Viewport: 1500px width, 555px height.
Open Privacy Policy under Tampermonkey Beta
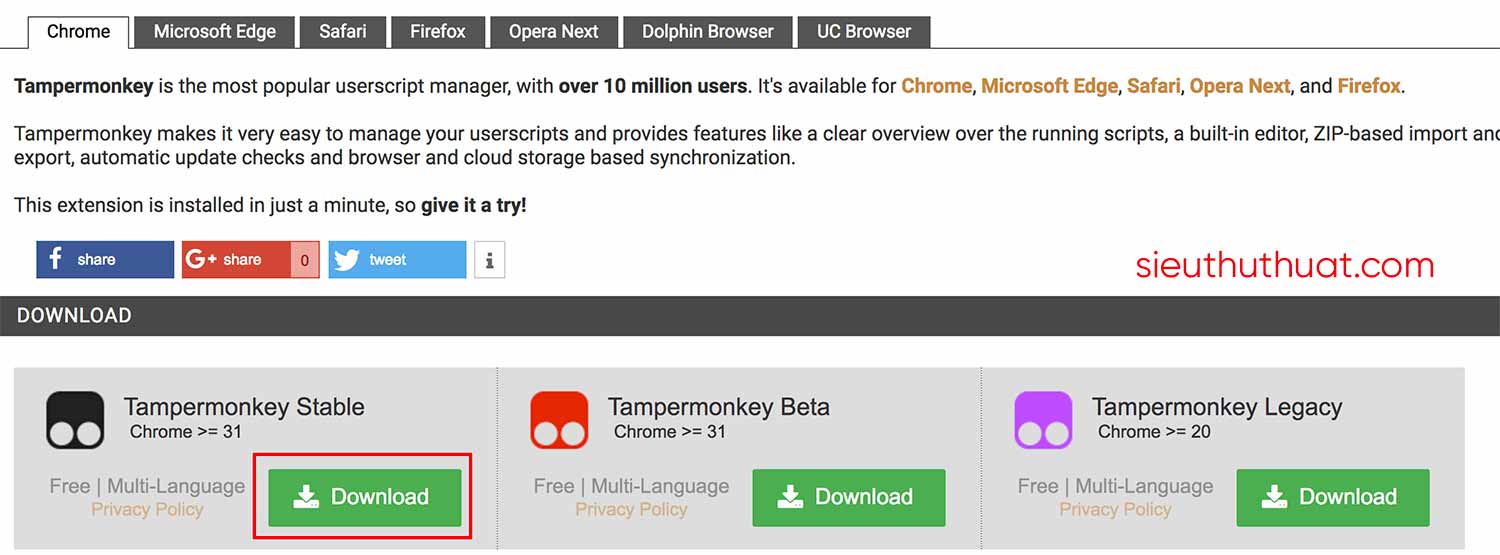tap(631, 510)
